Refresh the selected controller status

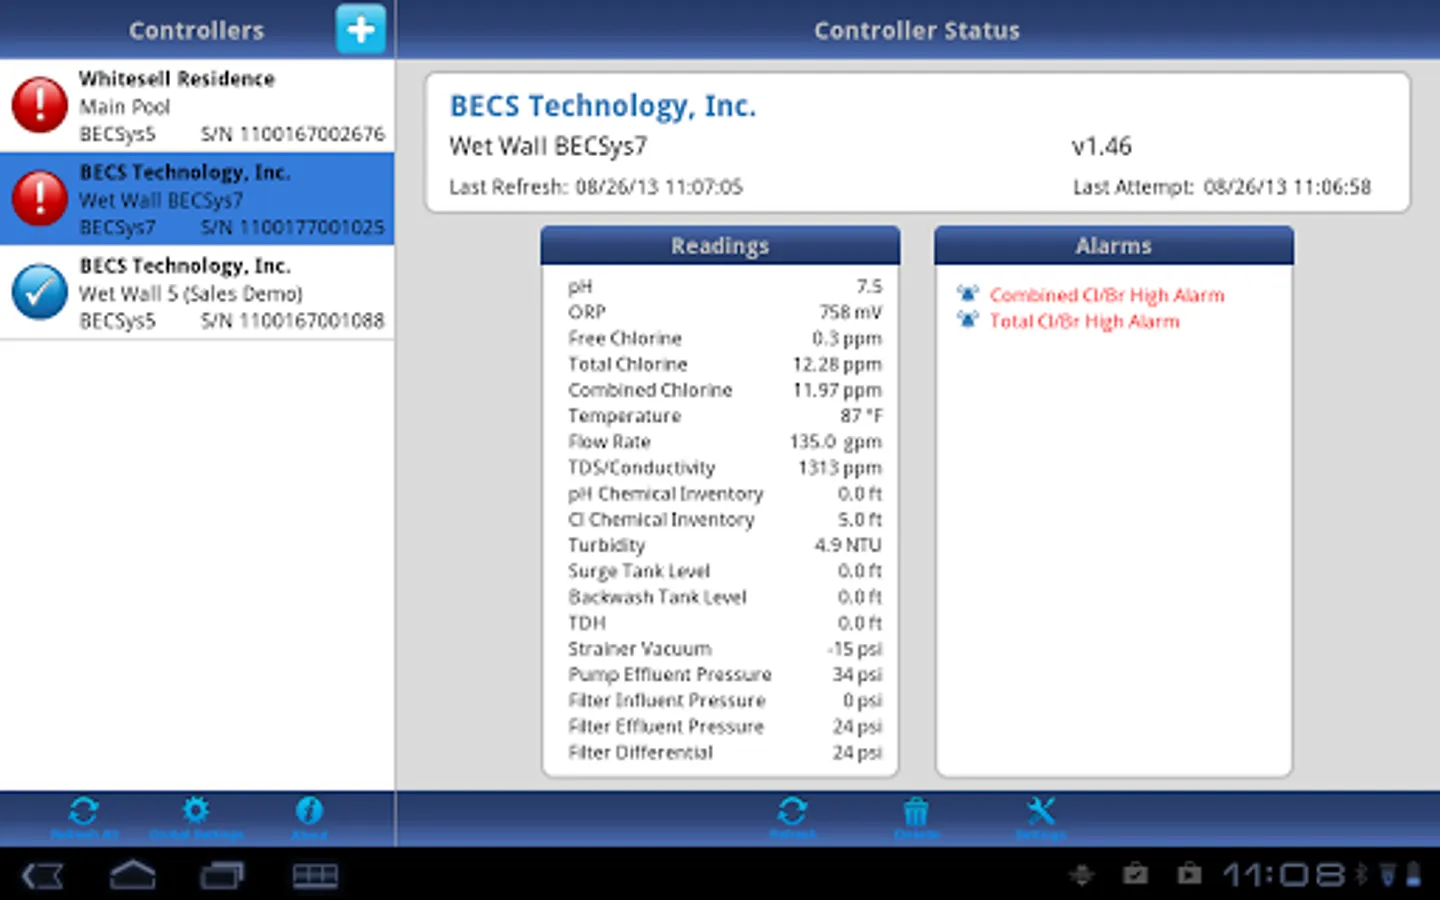click(x=792, y=817)
